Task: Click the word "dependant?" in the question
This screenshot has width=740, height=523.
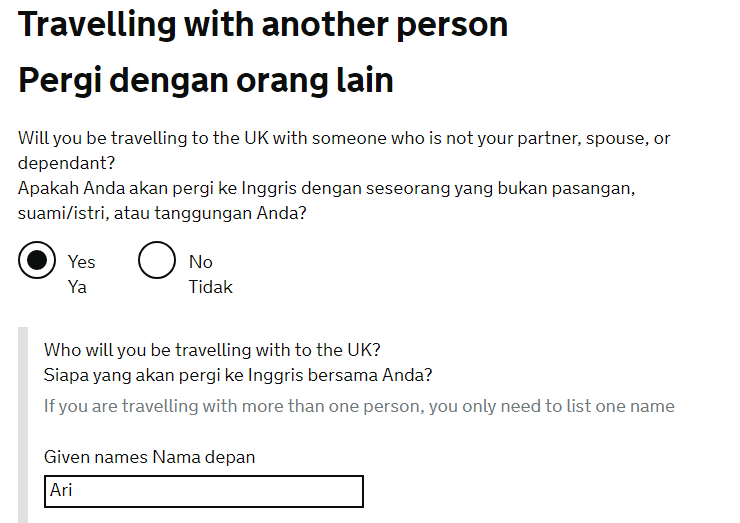Action: (64, 162)
